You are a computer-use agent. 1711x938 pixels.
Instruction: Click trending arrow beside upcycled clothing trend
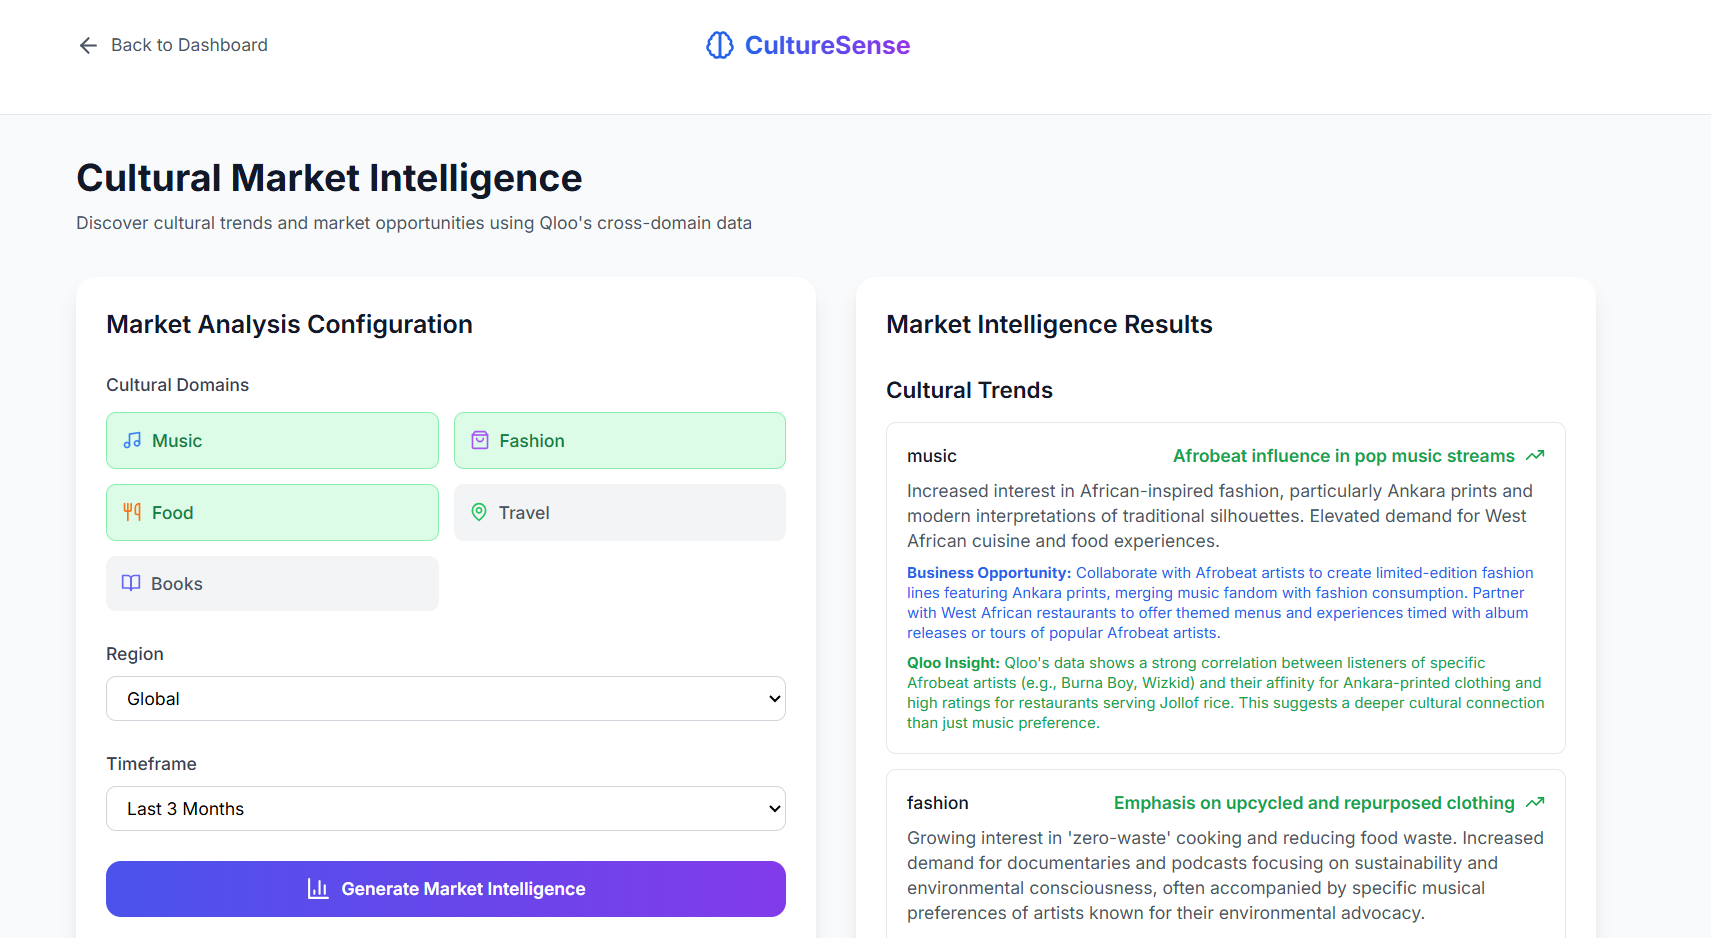1535,803
